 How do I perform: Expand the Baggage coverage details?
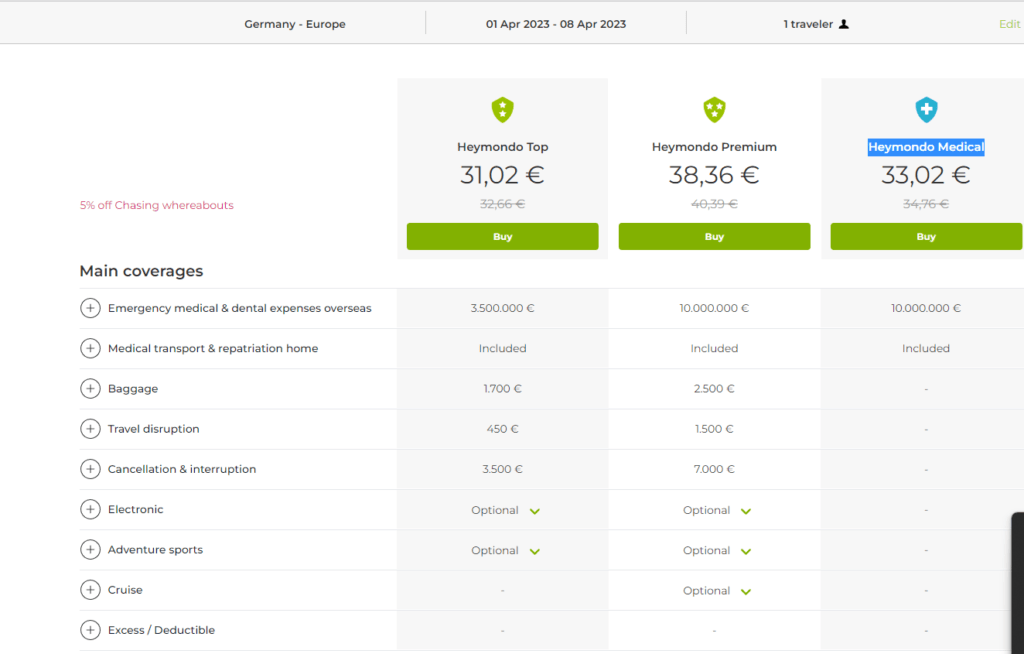pos(90,389)
